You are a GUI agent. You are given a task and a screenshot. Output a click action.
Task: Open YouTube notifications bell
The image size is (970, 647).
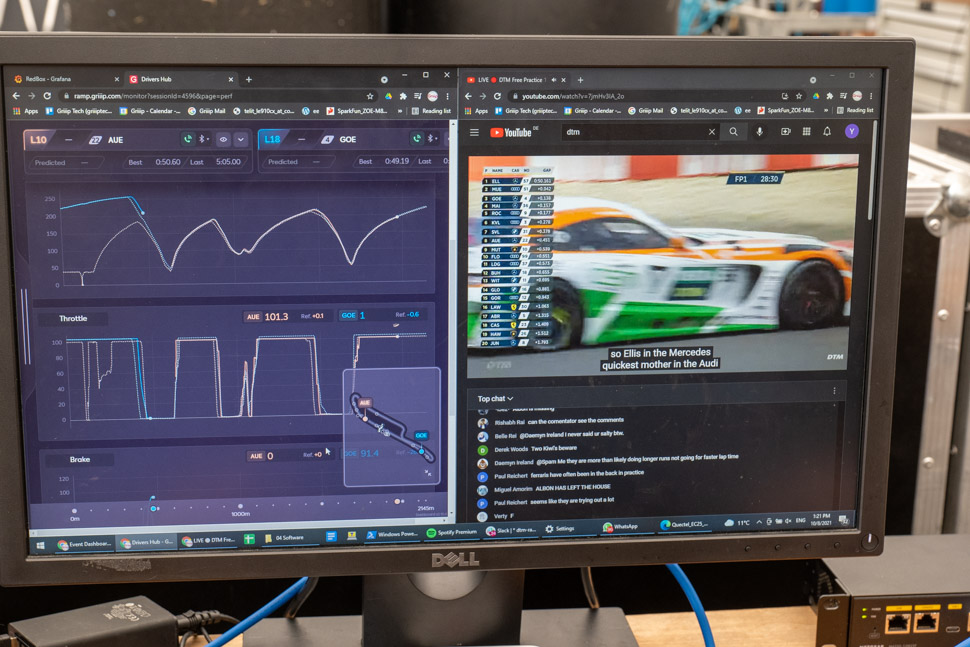point(827,132)
